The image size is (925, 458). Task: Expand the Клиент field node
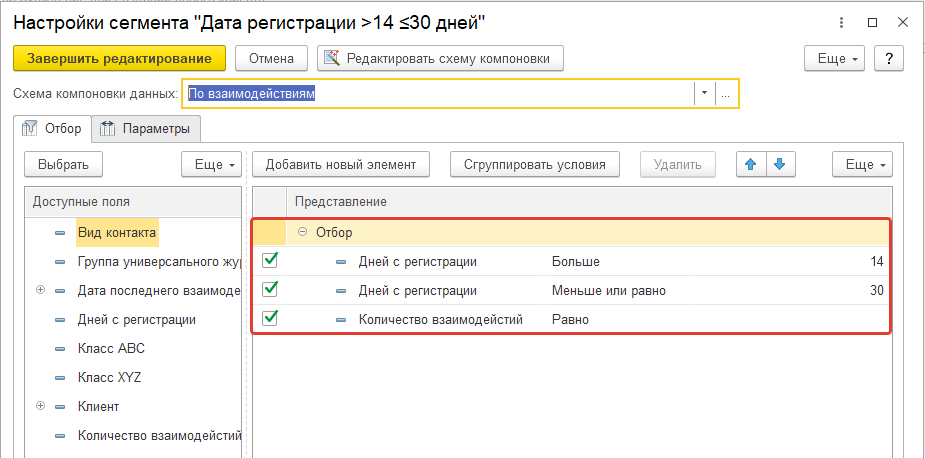click(41, 407)
